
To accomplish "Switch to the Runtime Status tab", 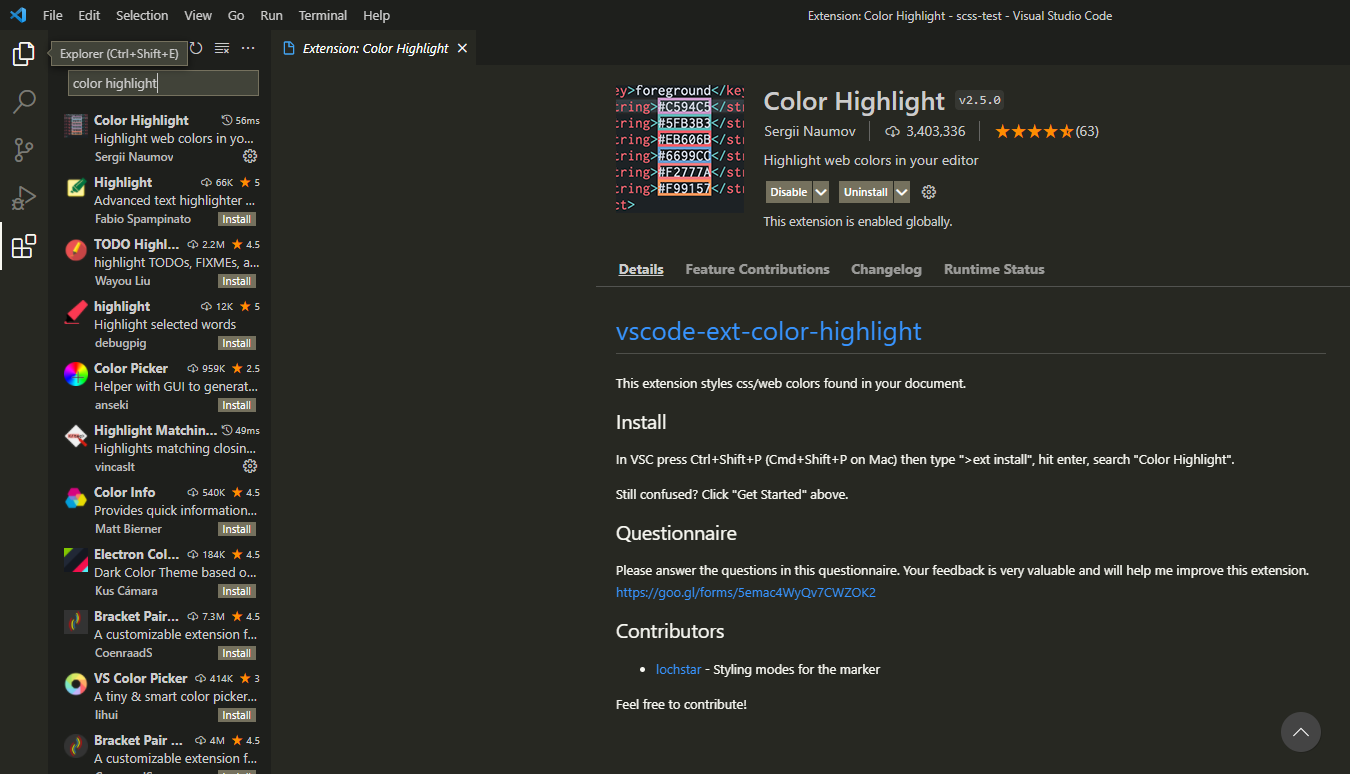I will pyautogui.click(x=994, y=269).
